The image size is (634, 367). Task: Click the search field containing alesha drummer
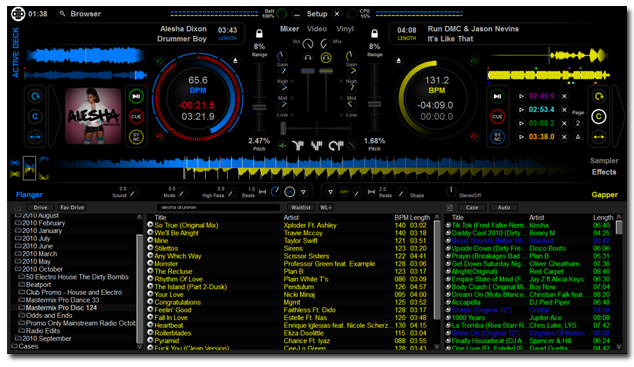pyautogui.click(x=218, y=207)
